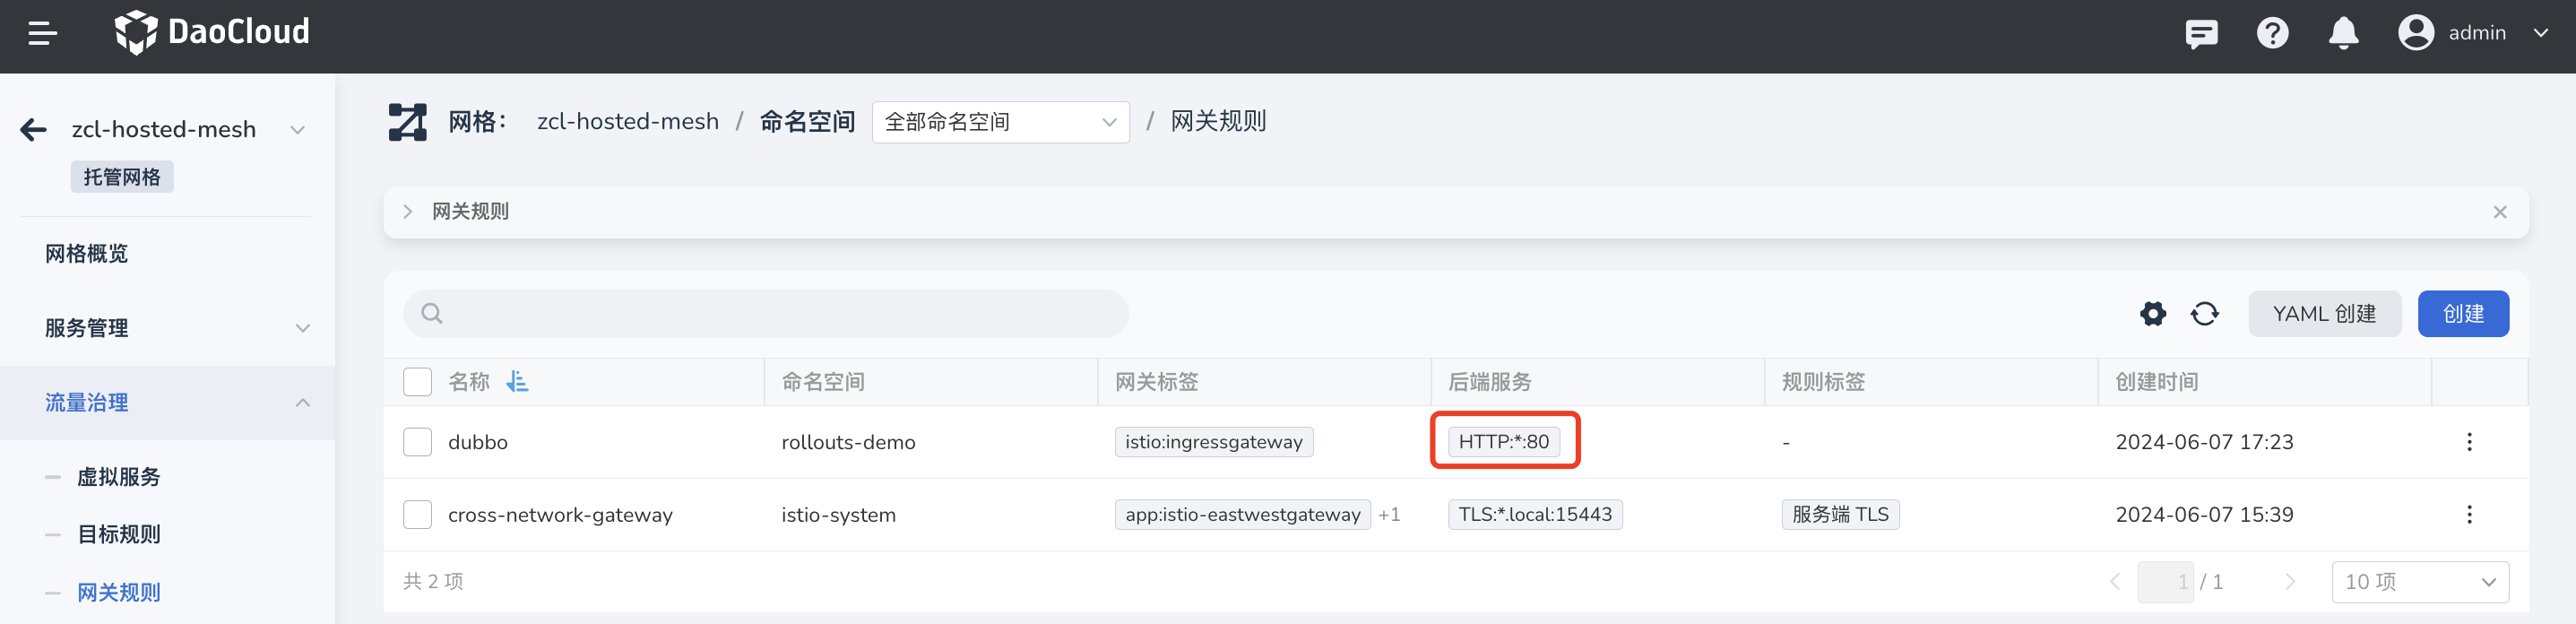The width and height of the screenshot is (2576, 624).
Task: Open the messages chat icon
Action: tap(2201, 33)
